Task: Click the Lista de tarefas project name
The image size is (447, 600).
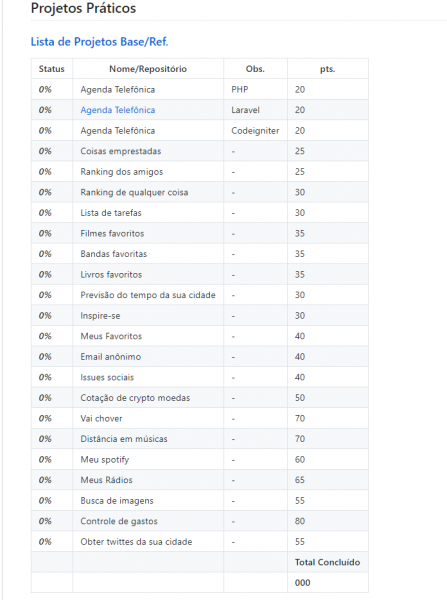Action: tap(111, 213)
